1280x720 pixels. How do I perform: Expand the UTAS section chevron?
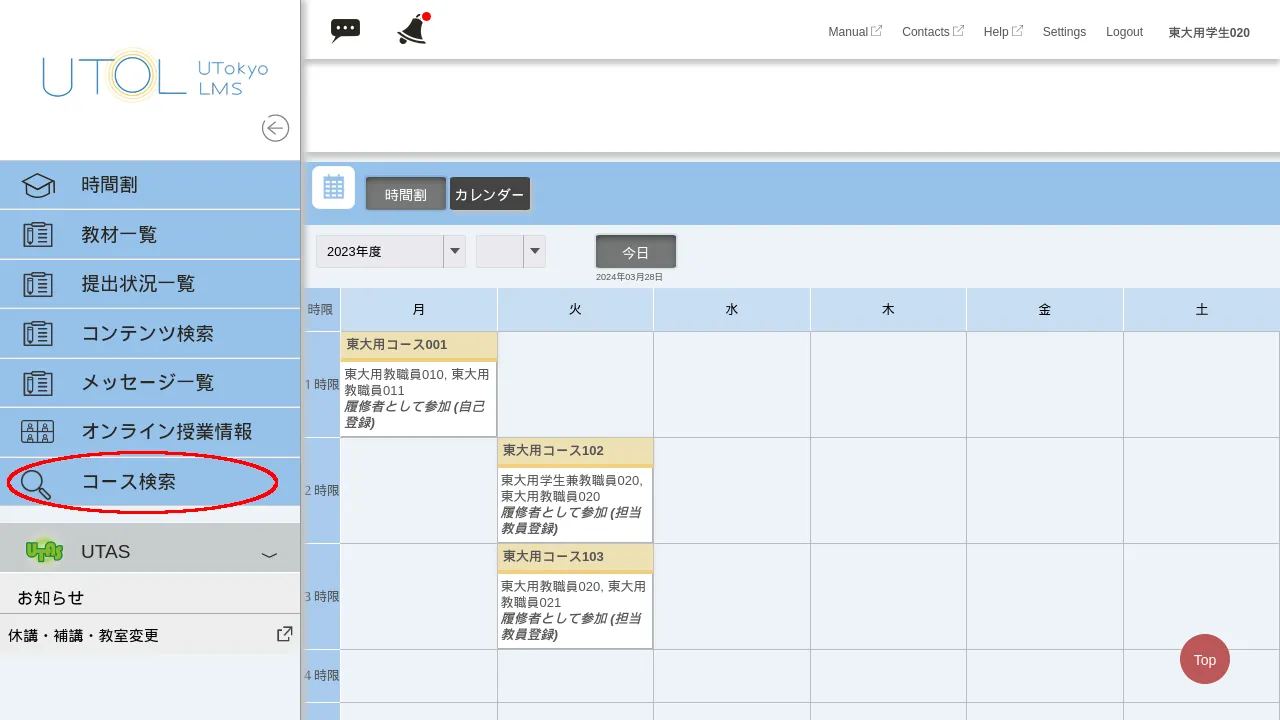(x=268, y=554)
